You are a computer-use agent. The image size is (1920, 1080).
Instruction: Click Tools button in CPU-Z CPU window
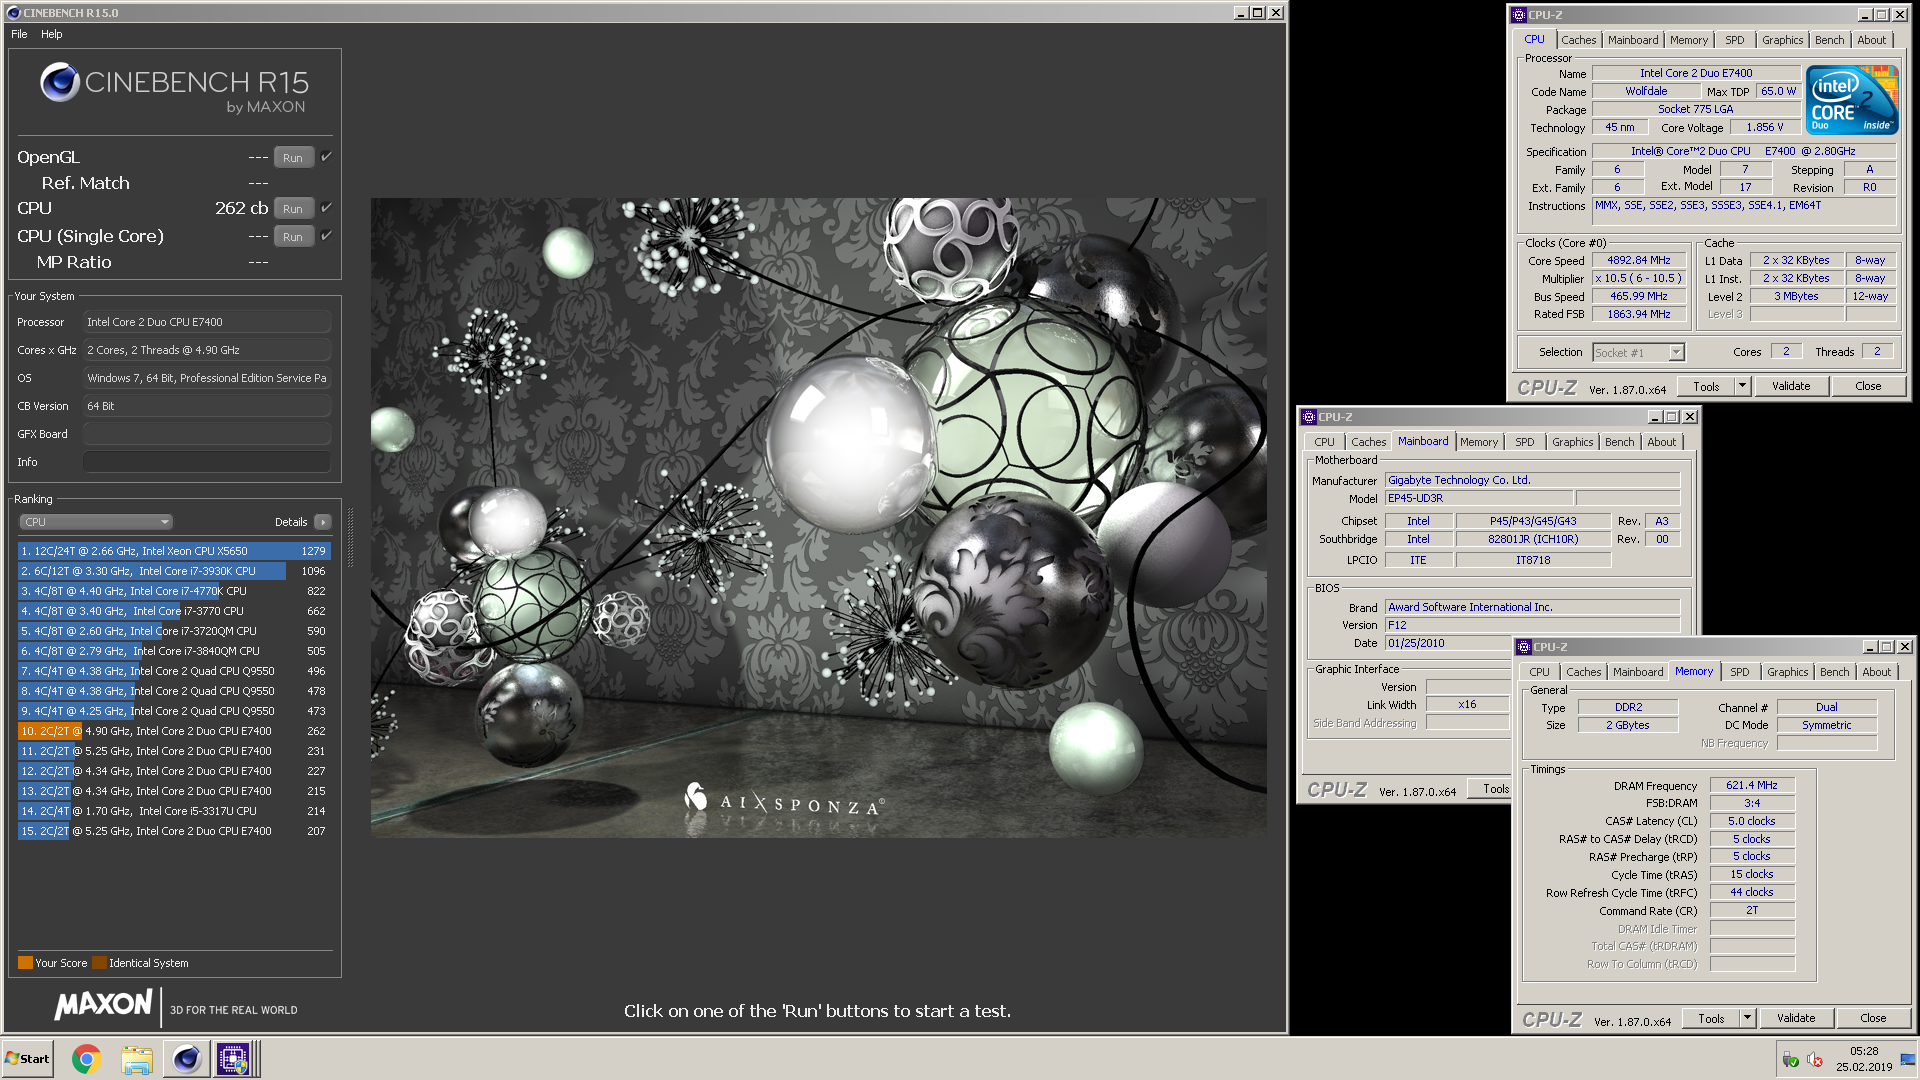tap(1706, 386)
